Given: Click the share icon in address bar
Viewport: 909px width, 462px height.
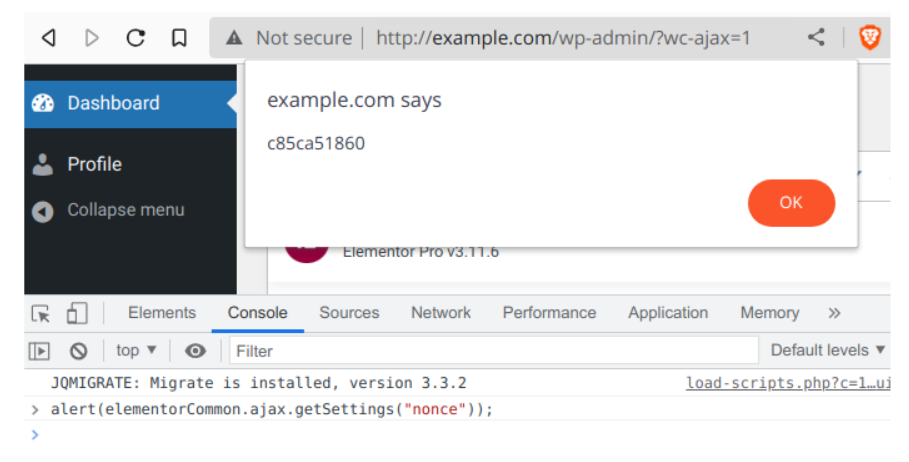Looking at the screenshot, I should [816, 38].
